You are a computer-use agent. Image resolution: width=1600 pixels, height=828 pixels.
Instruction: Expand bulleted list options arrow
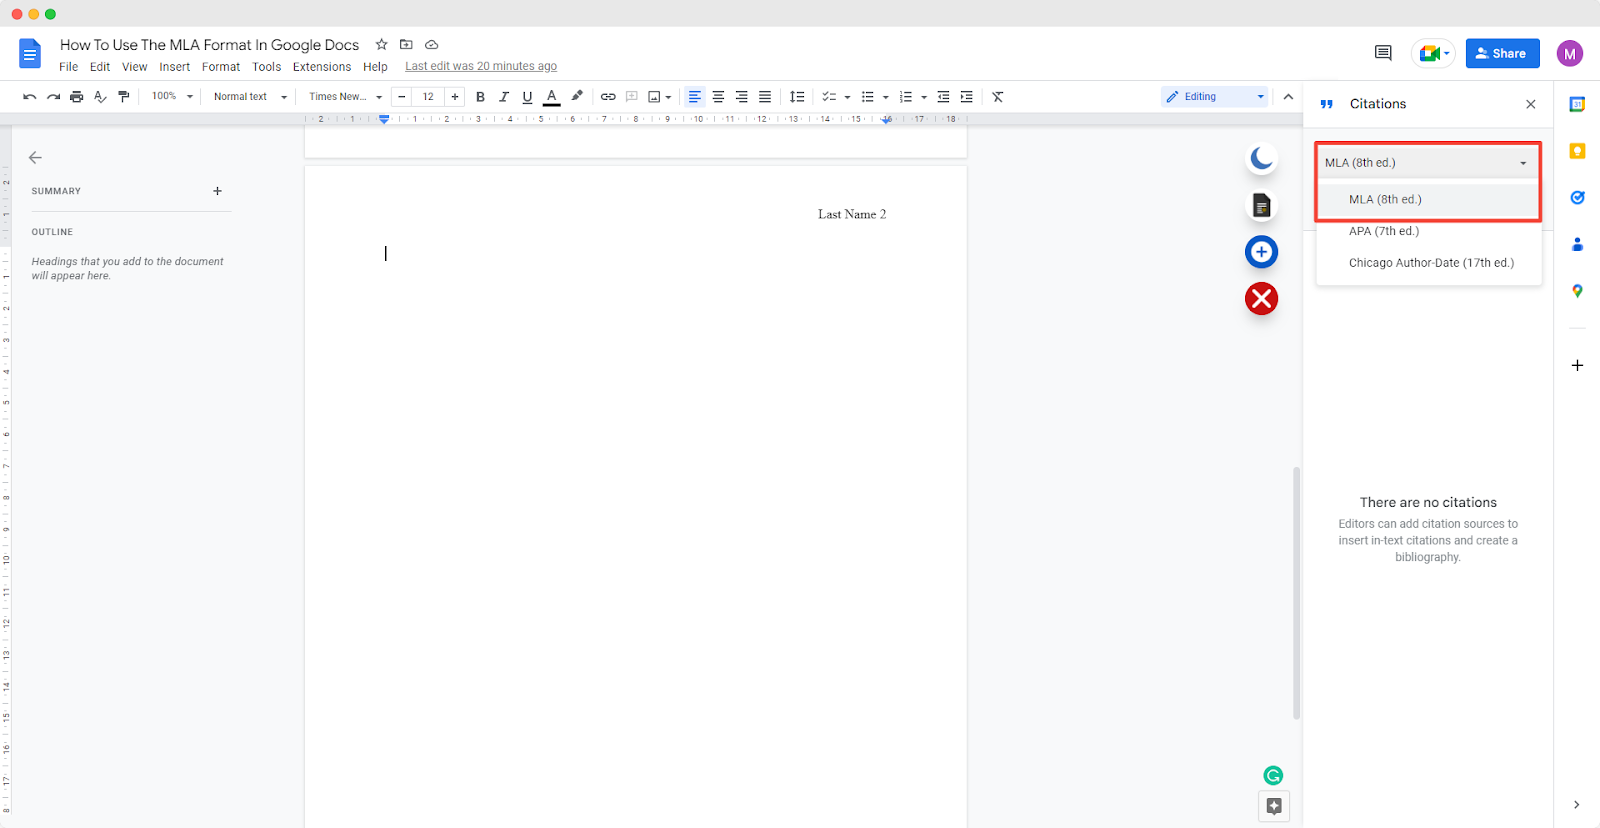[886, 97]
